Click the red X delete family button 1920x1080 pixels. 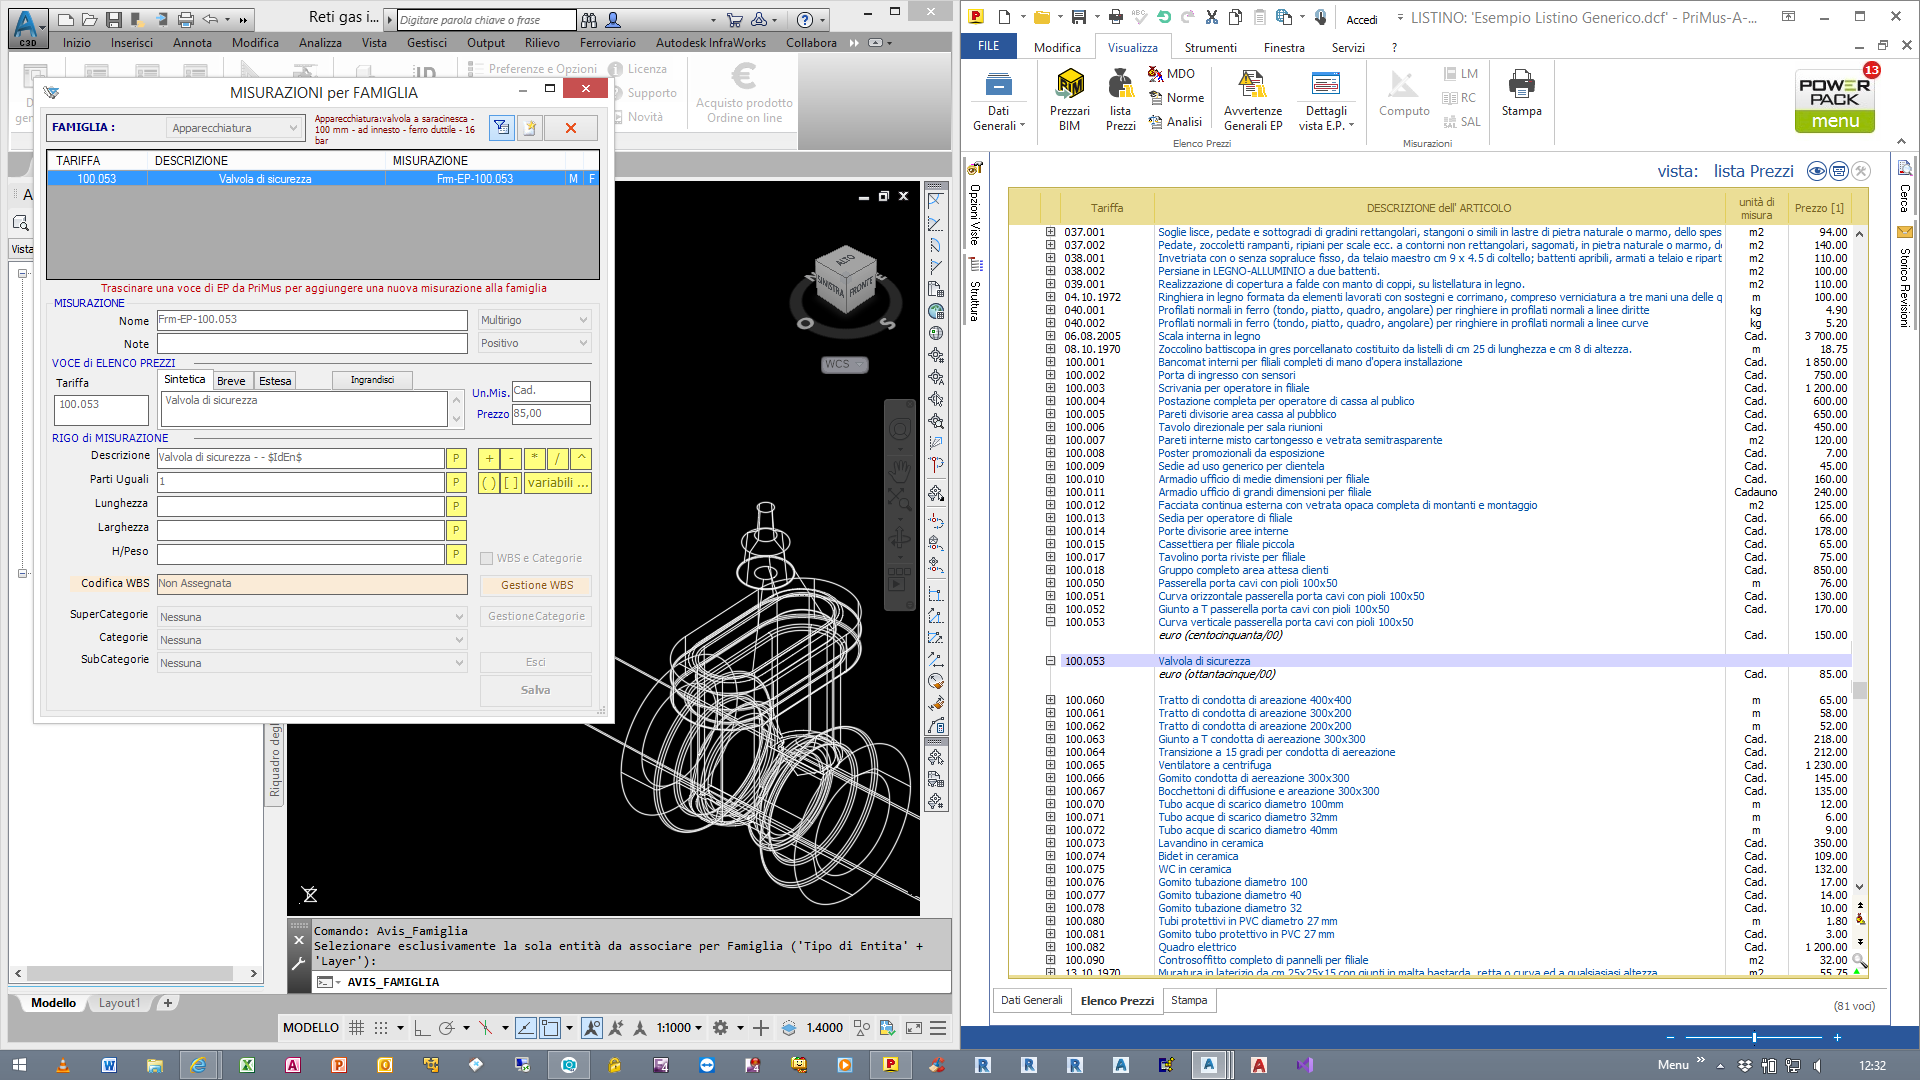pyautogui.click(x=570, y=128)
